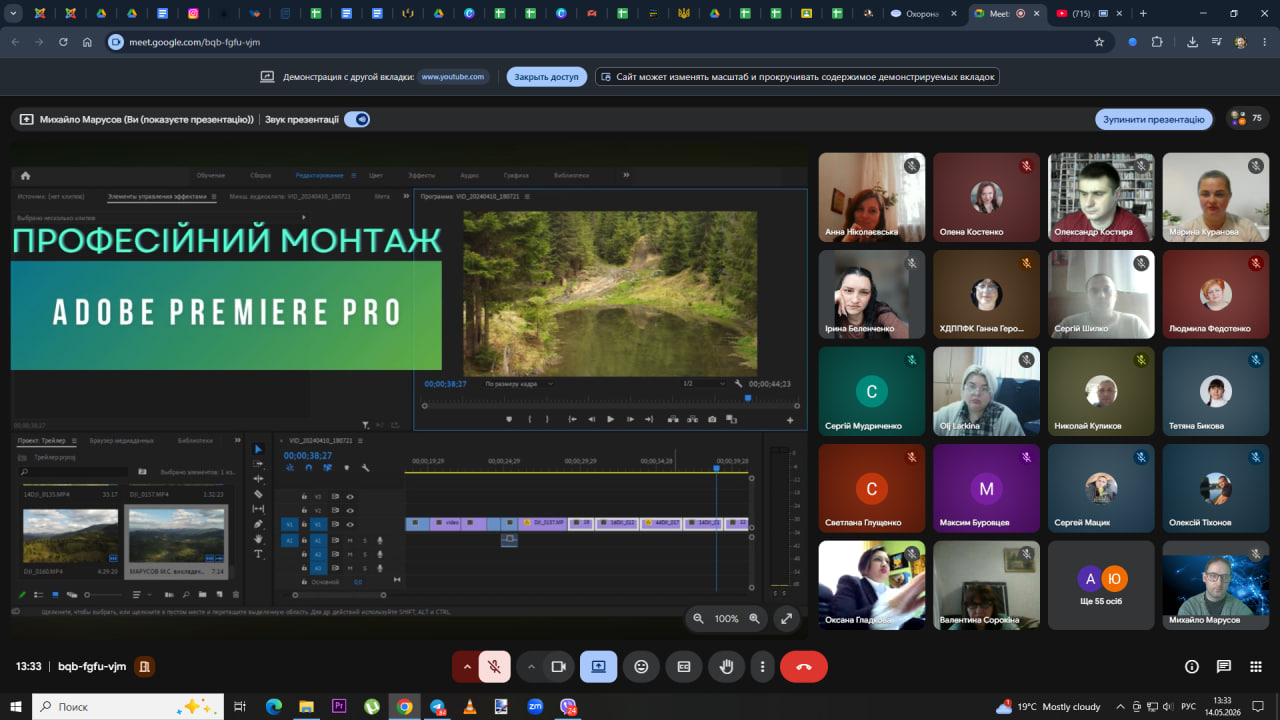This screenshot has height=720, width=1280.
Task: Switch to the Охорона browser tab
Action: pyautogui.click(x=922, y=14)
